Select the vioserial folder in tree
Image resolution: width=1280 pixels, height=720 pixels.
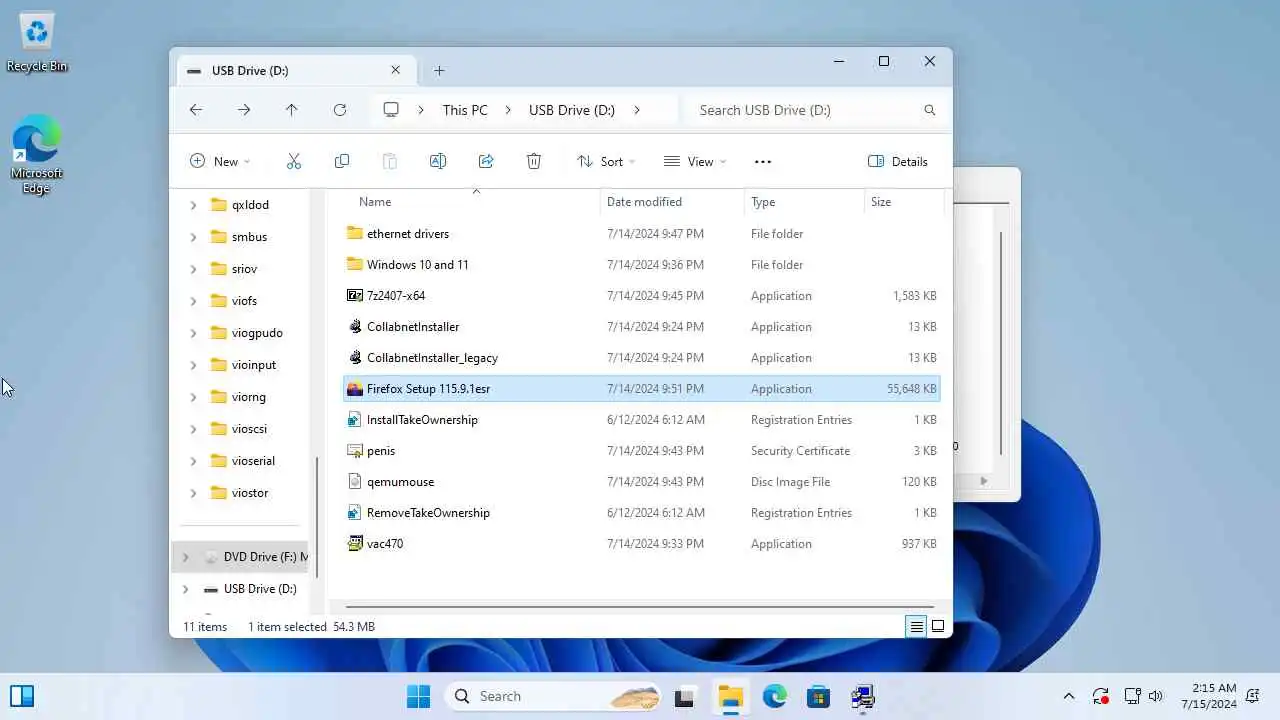(242, 461)
